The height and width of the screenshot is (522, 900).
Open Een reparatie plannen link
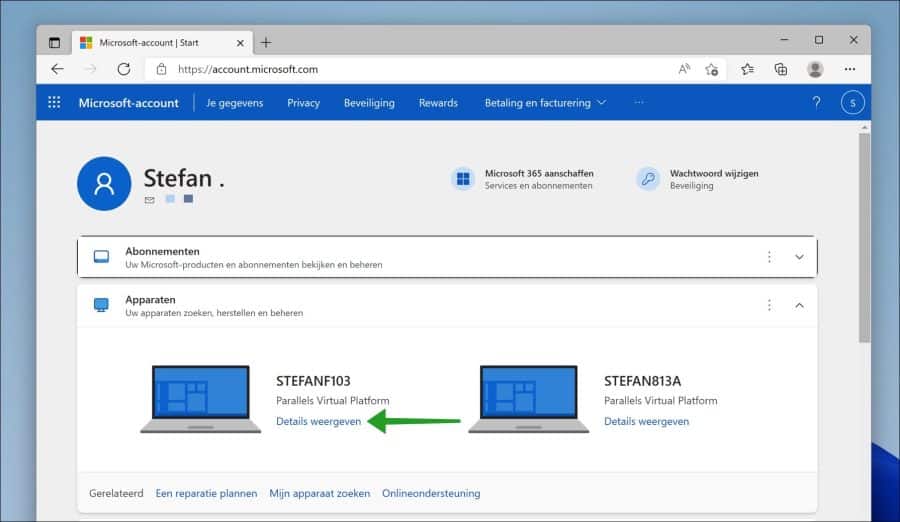coord(206,493)
